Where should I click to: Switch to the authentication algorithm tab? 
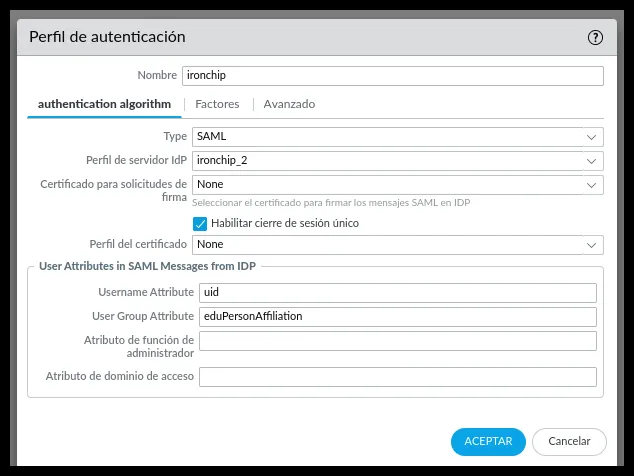click(x=104, y=104)
